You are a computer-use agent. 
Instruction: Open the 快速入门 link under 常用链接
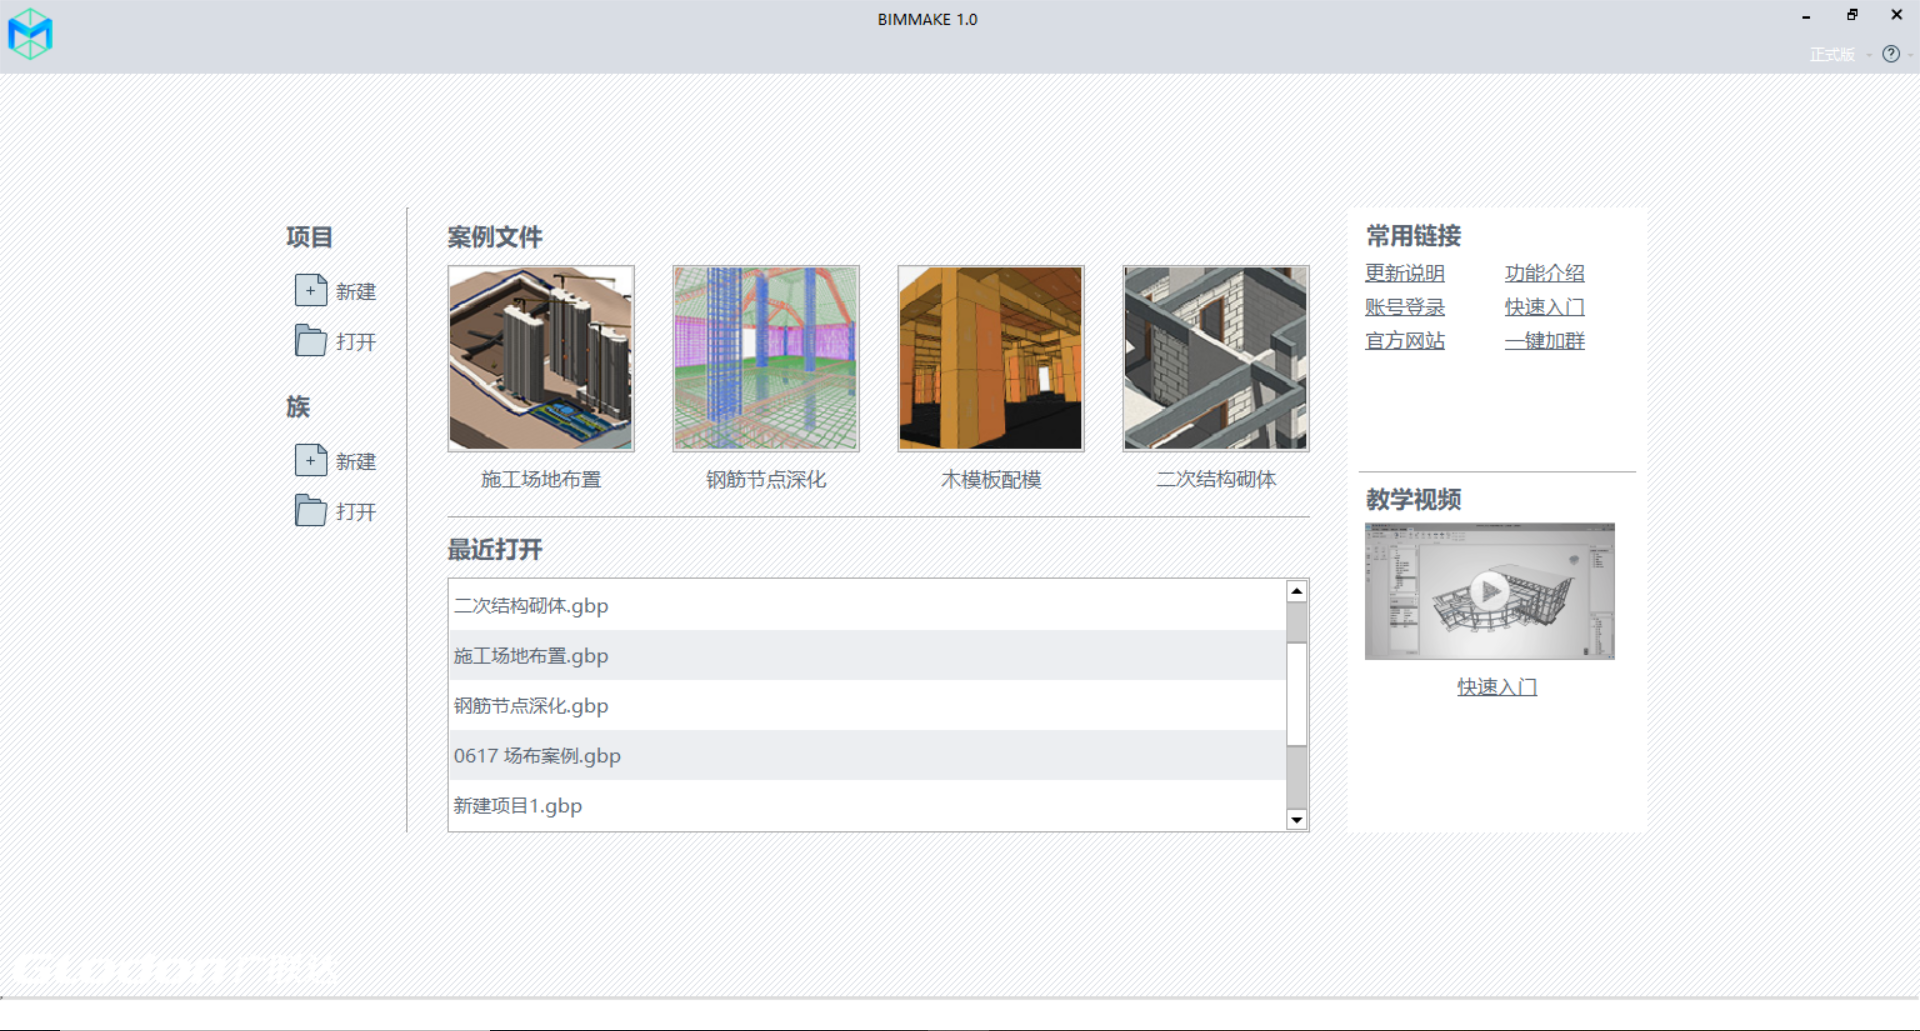pos(1545,307)
